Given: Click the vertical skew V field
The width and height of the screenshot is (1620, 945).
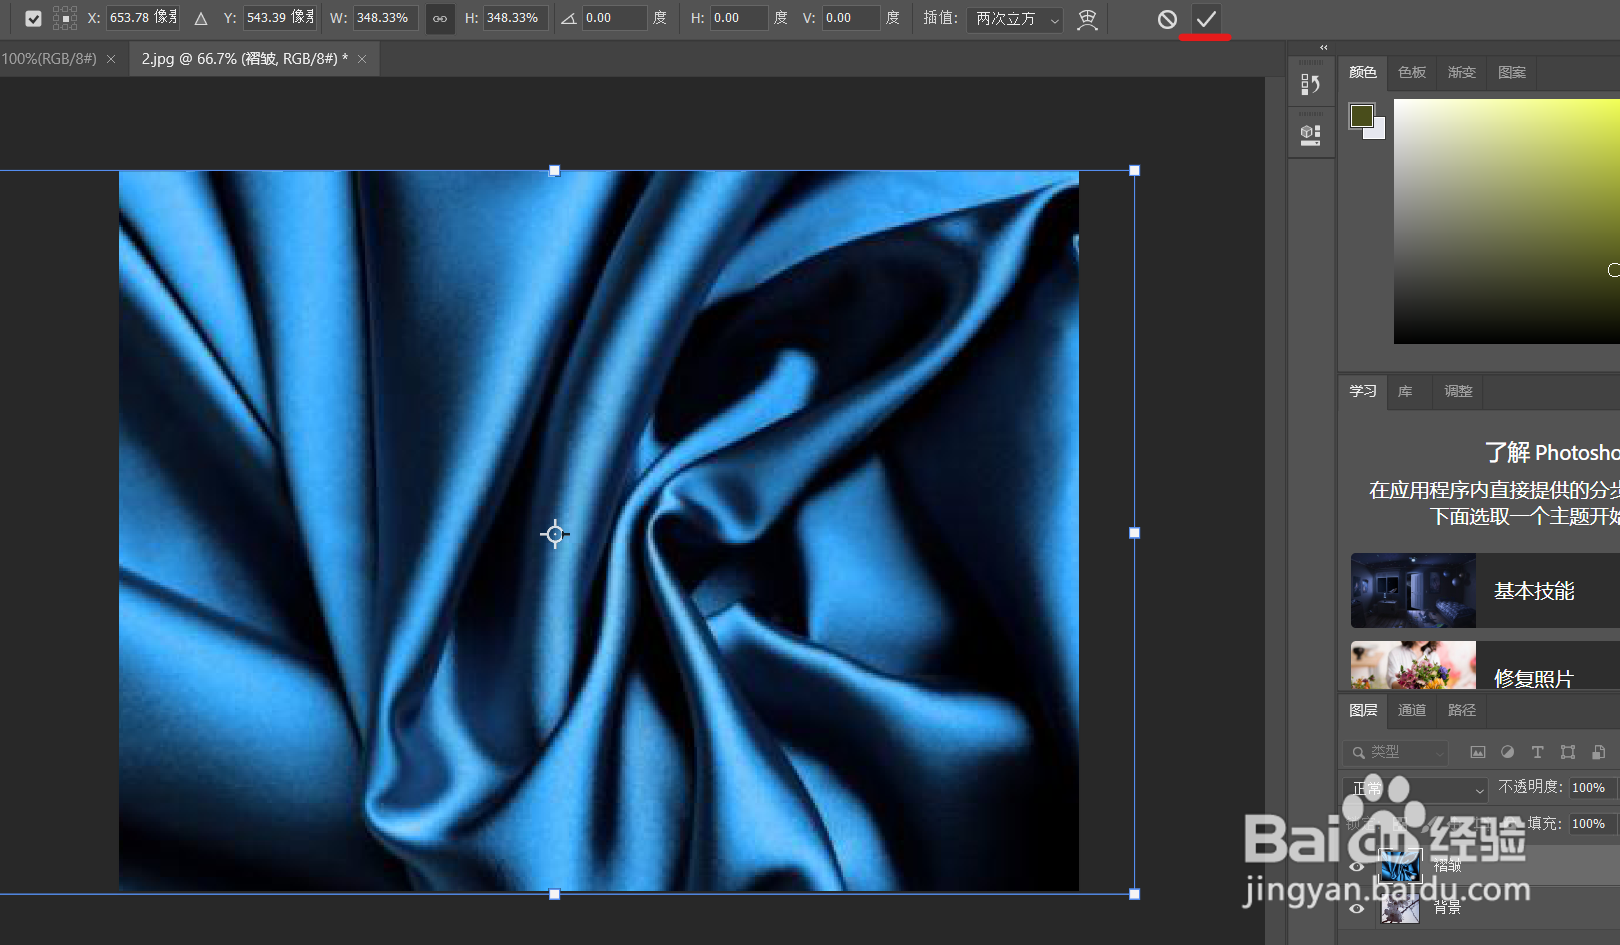Looking at the screenshot, I should tap(851, 18).
